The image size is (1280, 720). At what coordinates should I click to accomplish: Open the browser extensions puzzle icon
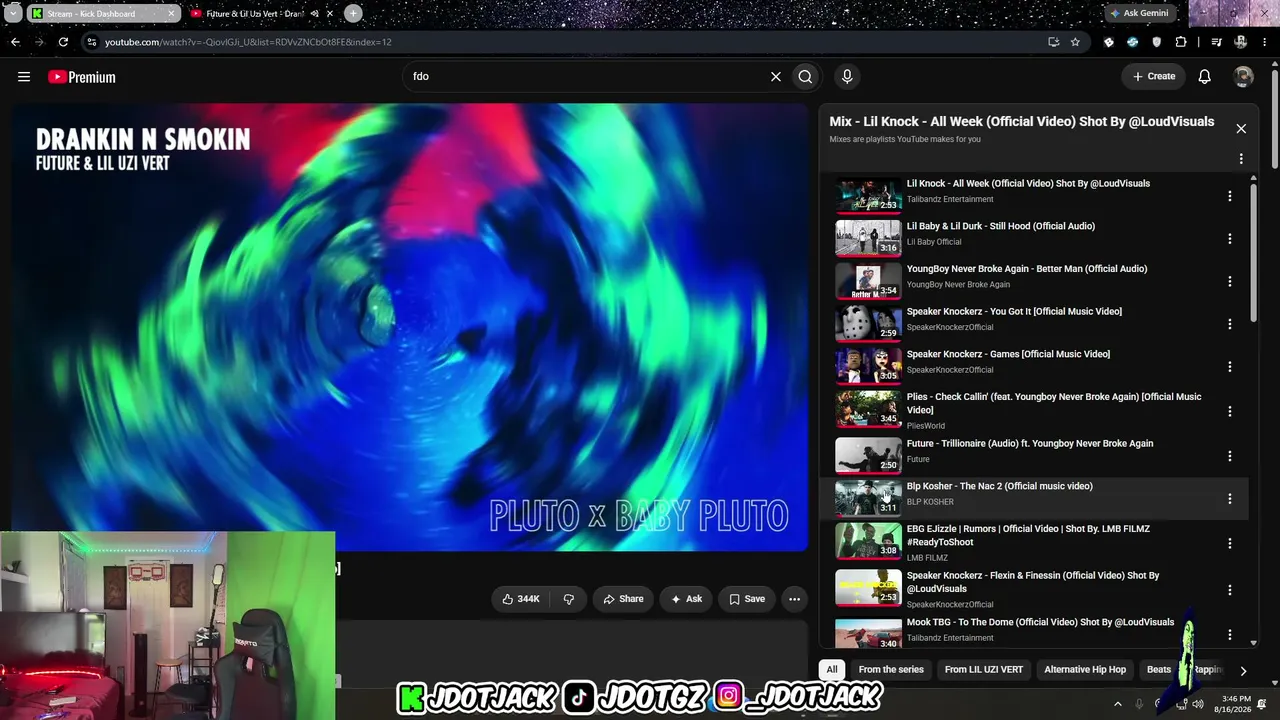[1181, 42]
